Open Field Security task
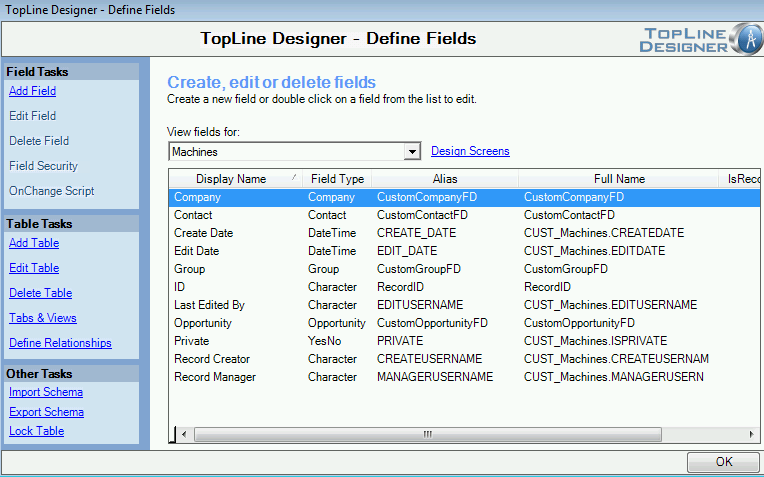 tap(43, 166)
